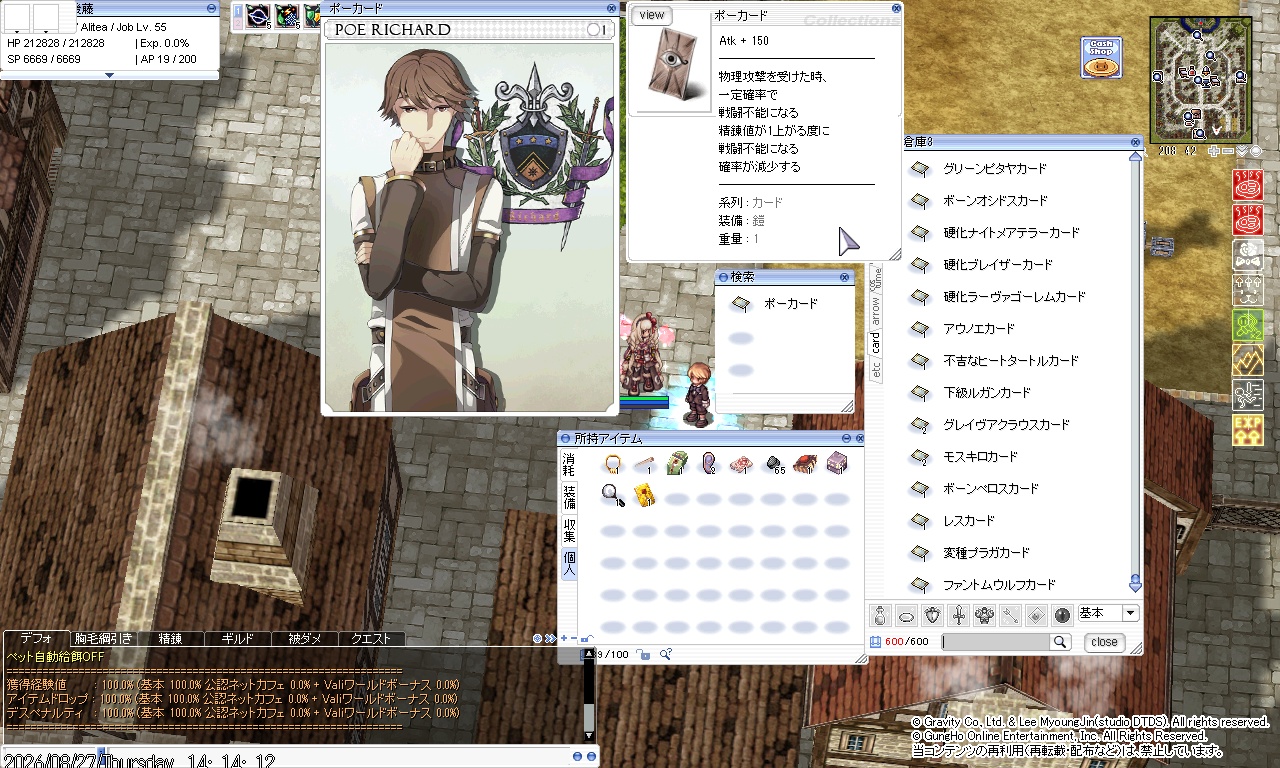Select the ring filter icon in storage
Image resolution: width=1280 pixels, height=768 pixels.
click(x=906, y=614)
